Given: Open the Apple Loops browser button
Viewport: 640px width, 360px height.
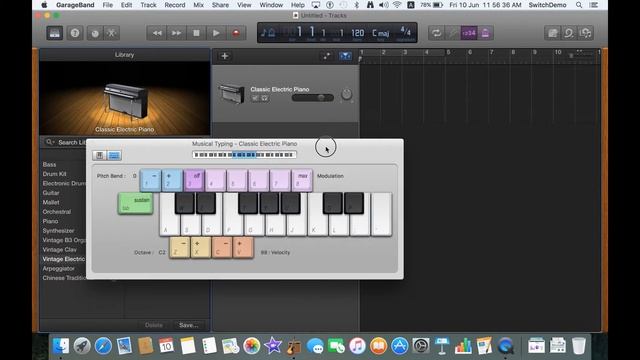Looking at the screenshot, I should click(x=569, y=33).
